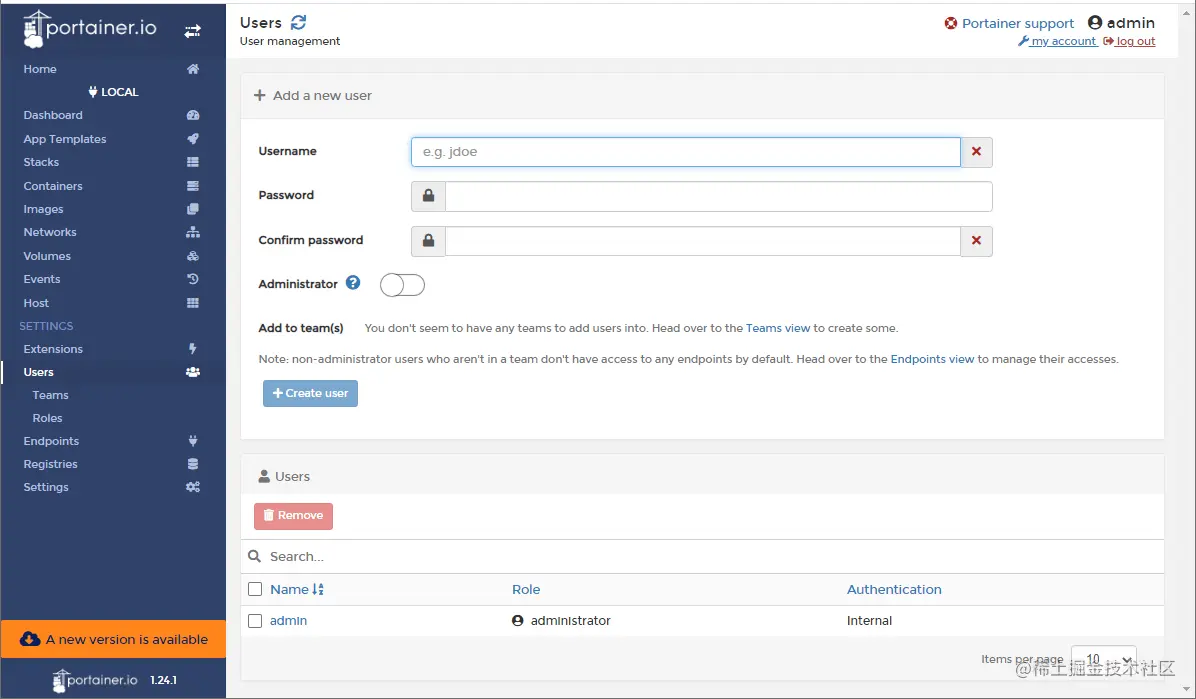This screenshot has height=699, width=1196.
Task: Click the portainer.io logo at top of sidebar
Action: click(90, 29)
